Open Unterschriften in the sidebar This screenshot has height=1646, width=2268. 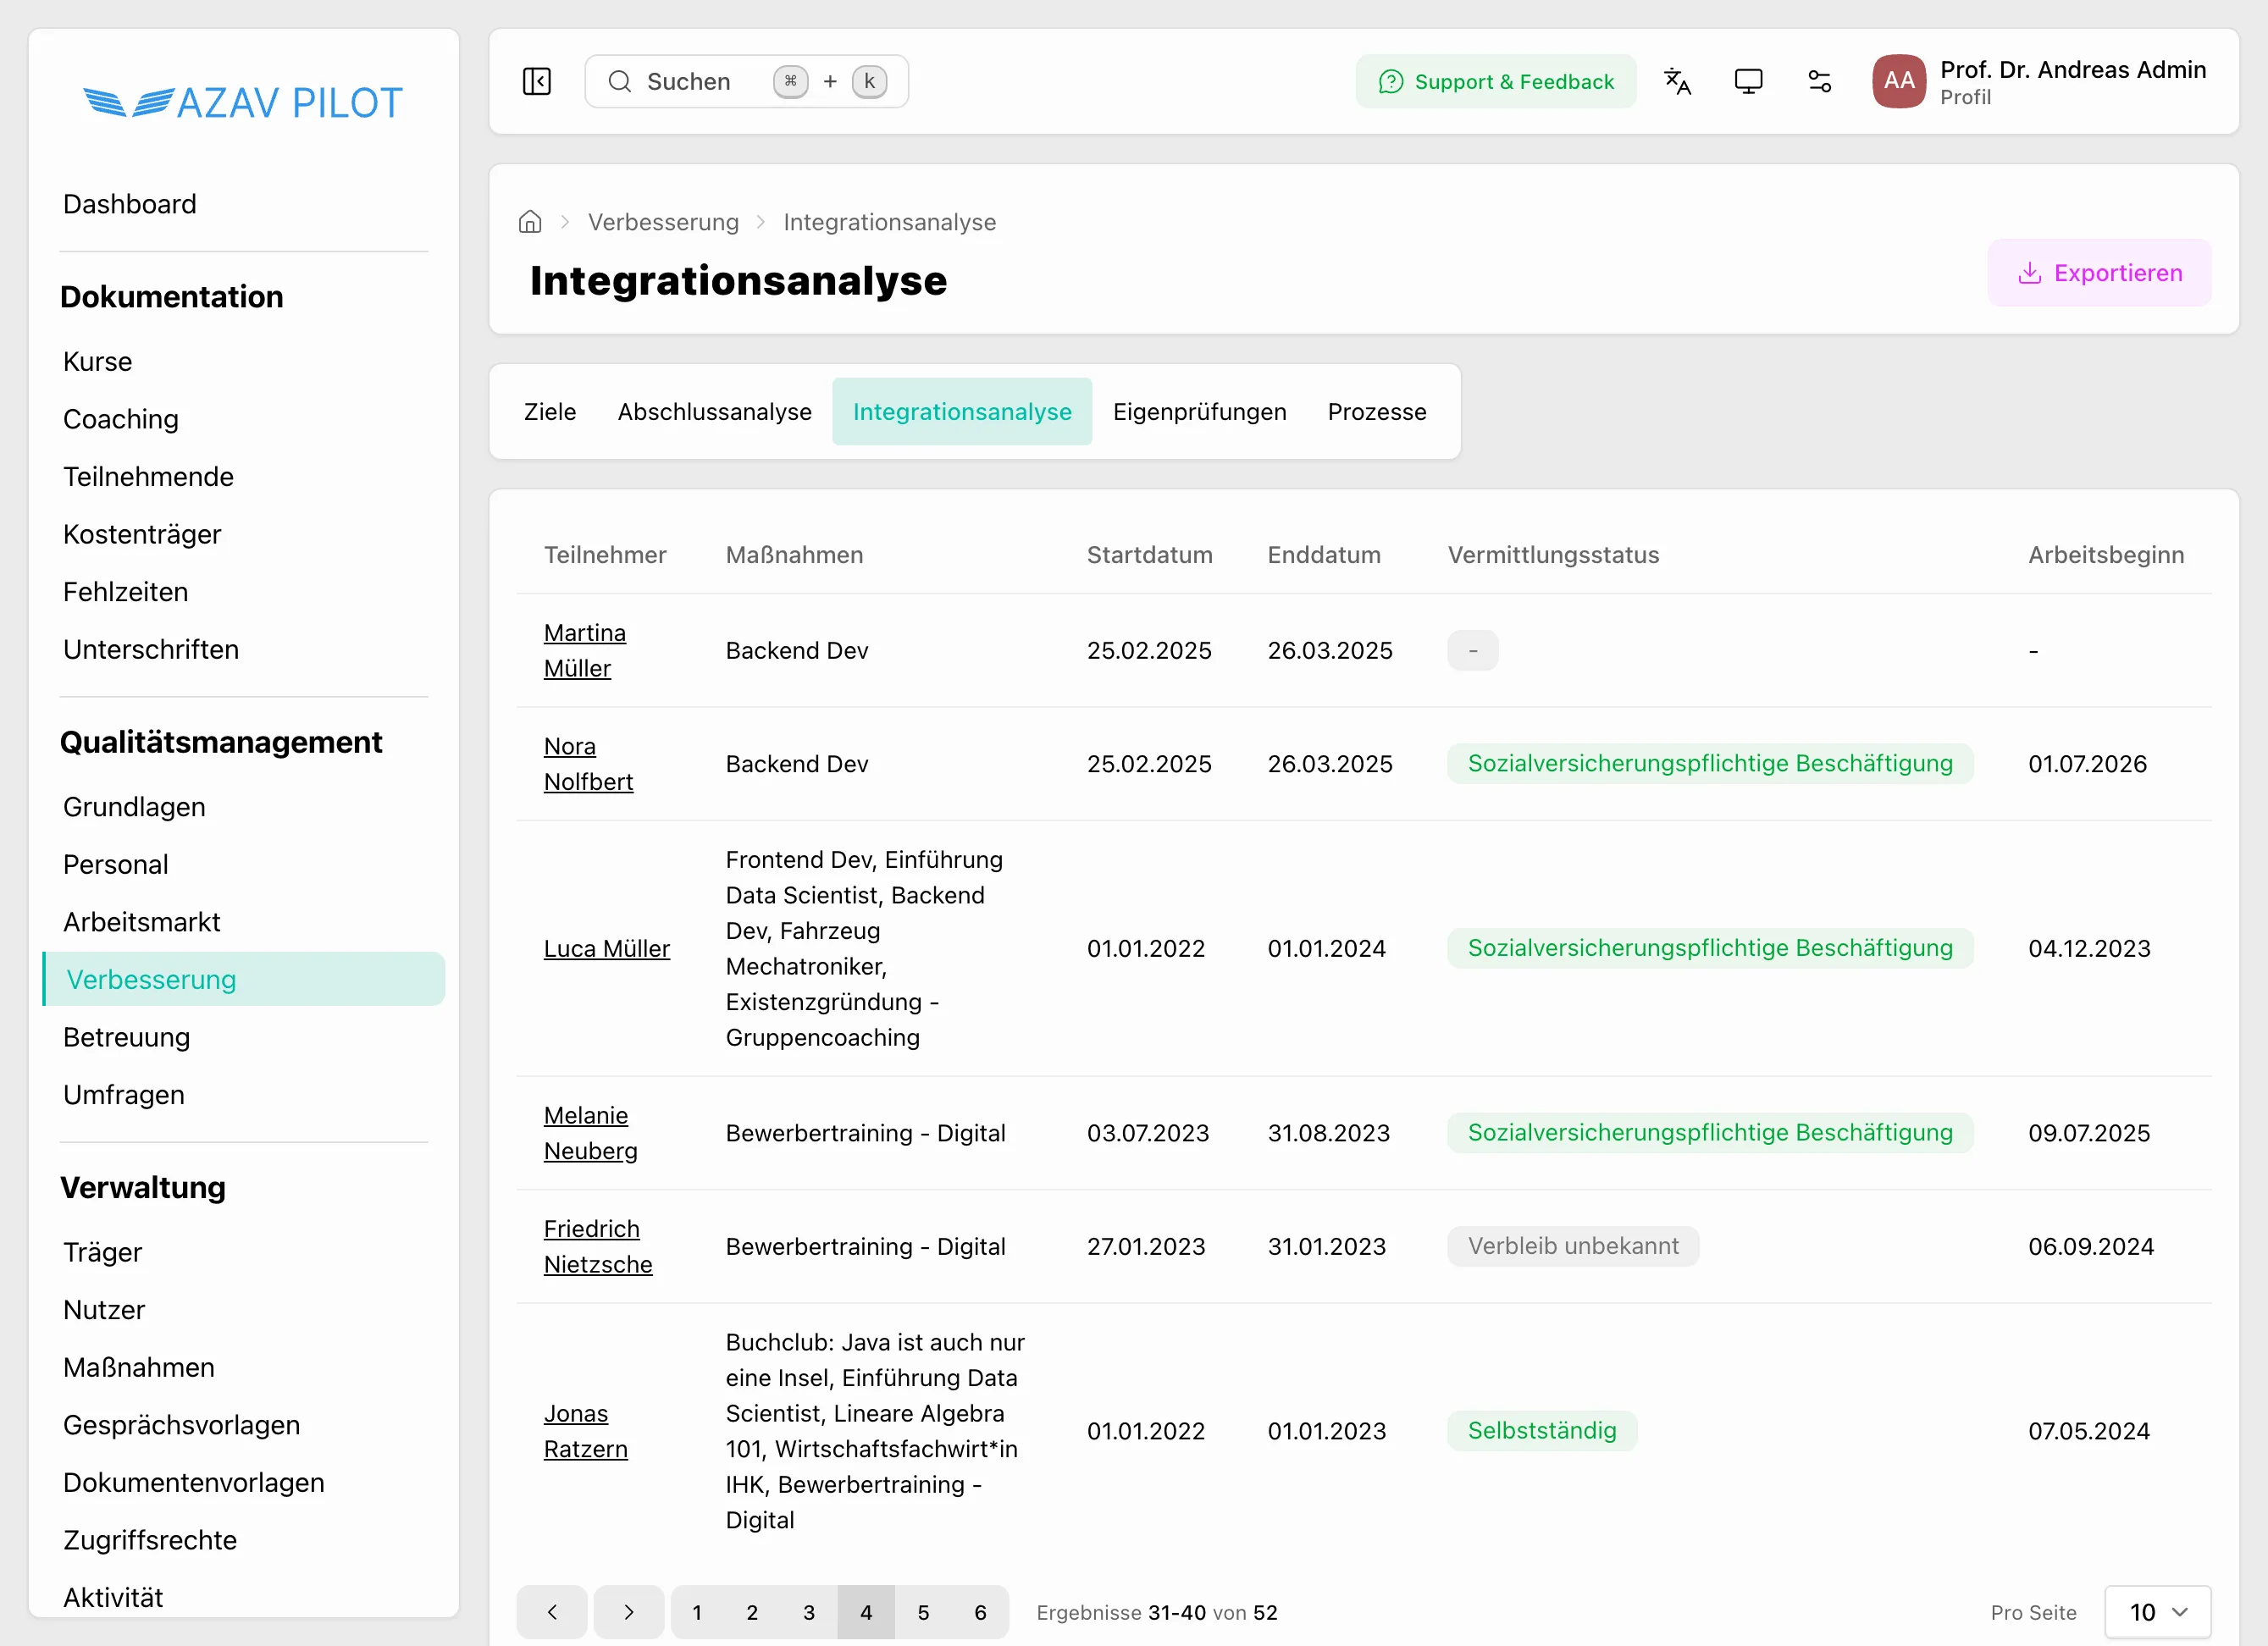tap(151, 649)
